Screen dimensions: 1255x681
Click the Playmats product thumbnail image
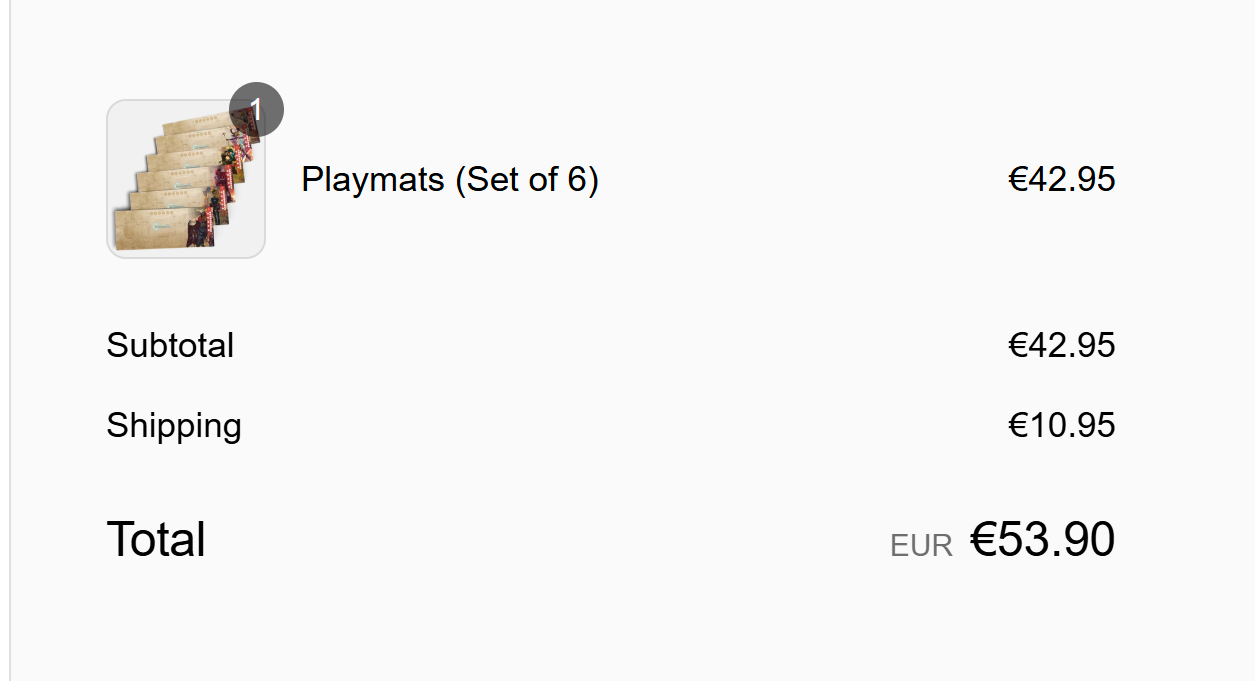(186, 180)
